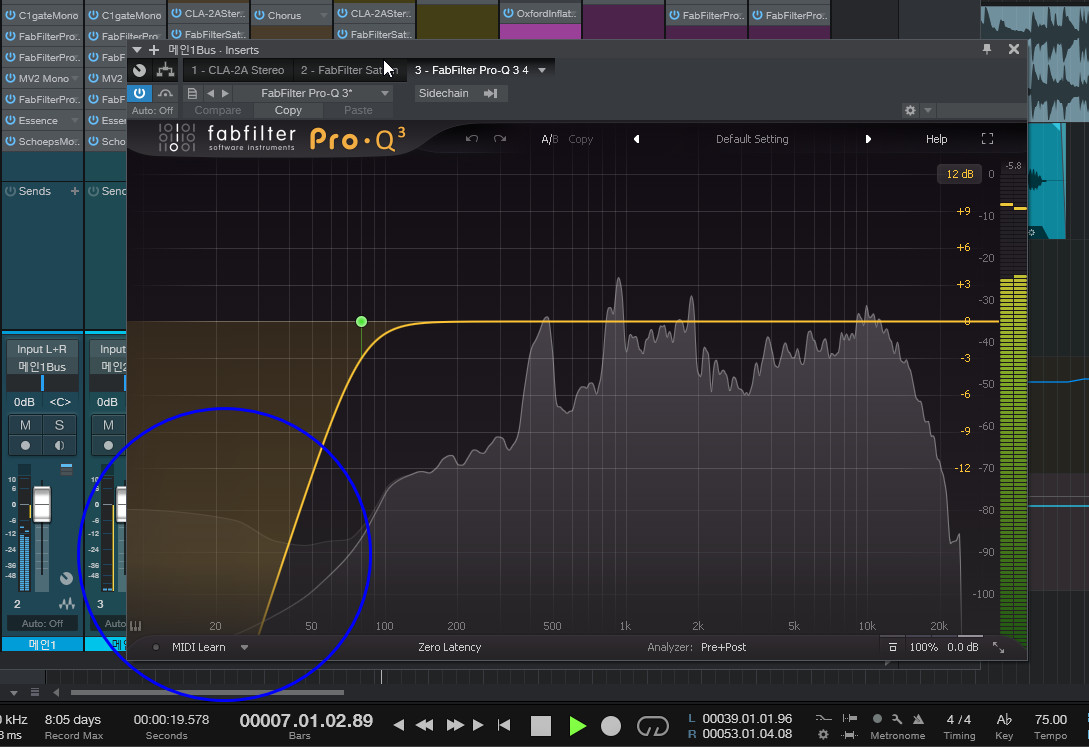Select previous preset arrow in plugin header
This screenshot has width=1089, height=747.
pos(210,93)
